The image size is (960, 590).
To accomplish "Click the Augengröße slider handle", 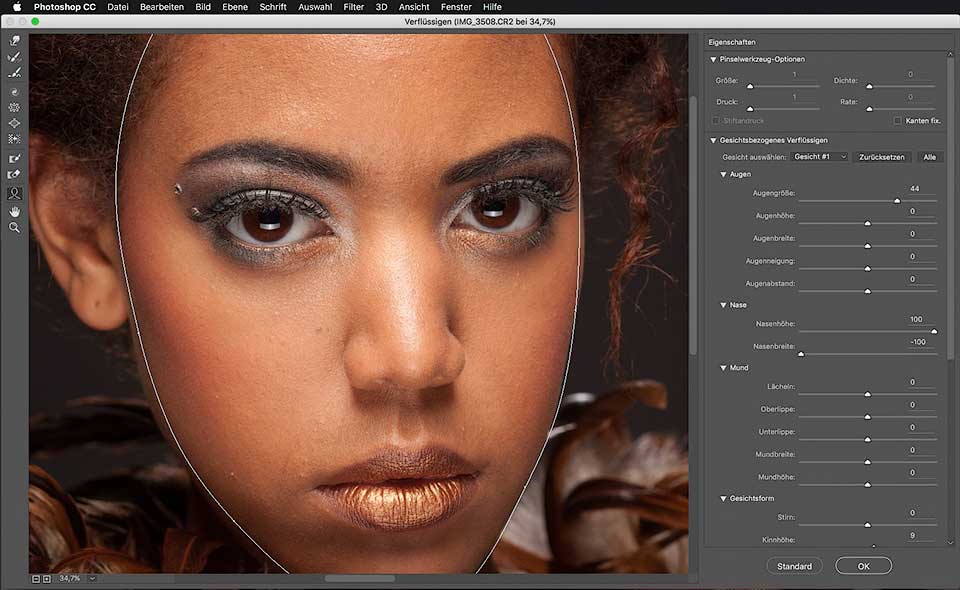I will click(897, 201).
